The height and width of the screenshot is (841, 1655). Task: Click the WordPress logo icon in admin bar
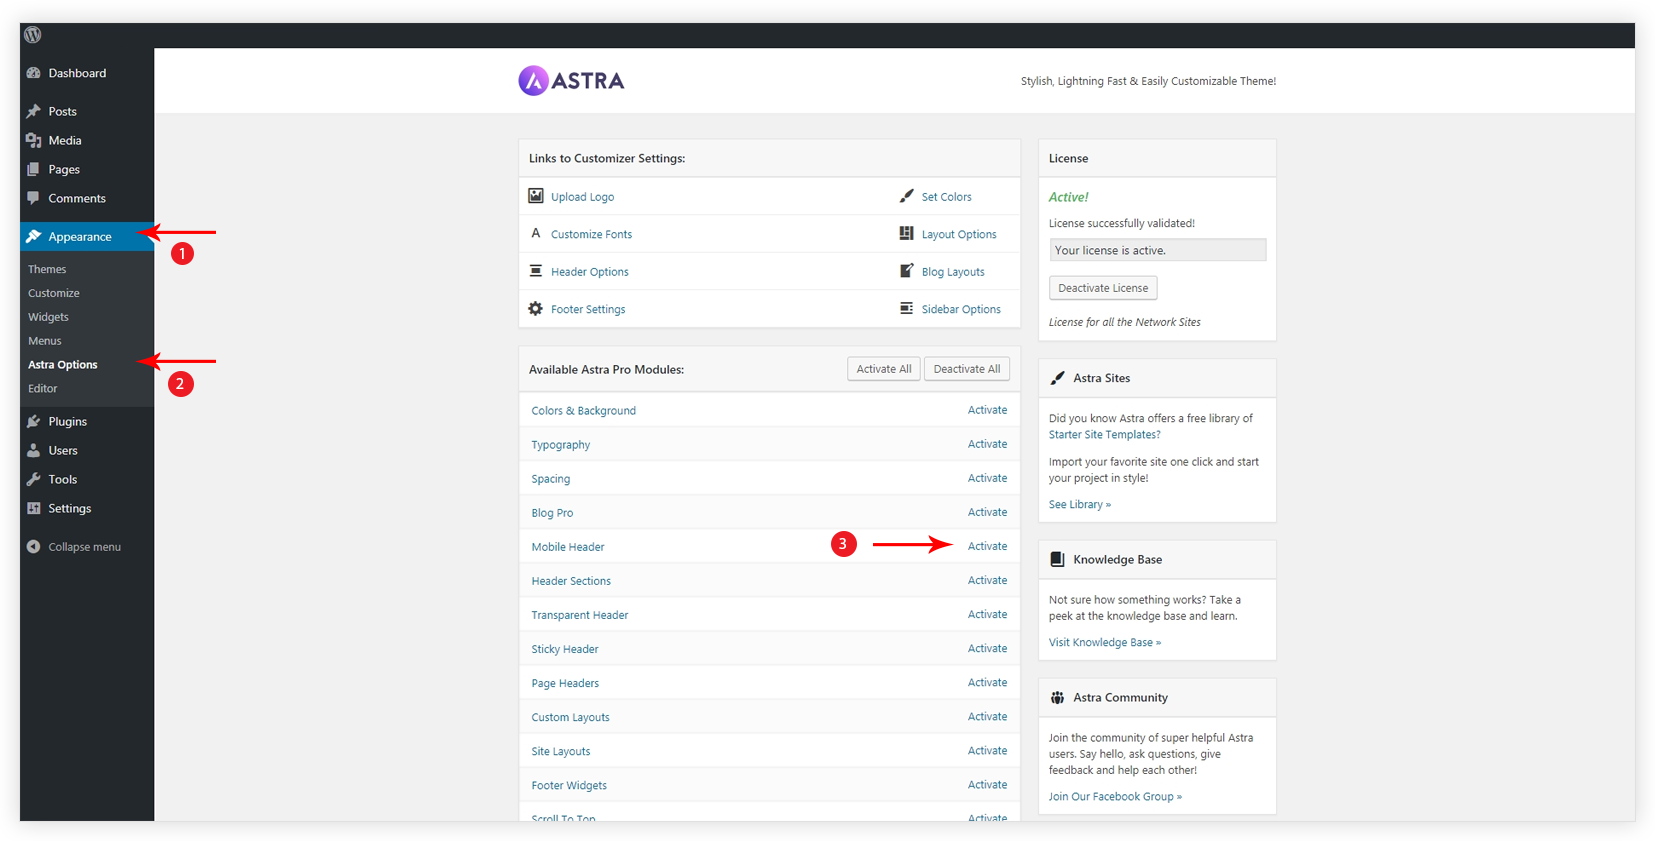point(33,35)
